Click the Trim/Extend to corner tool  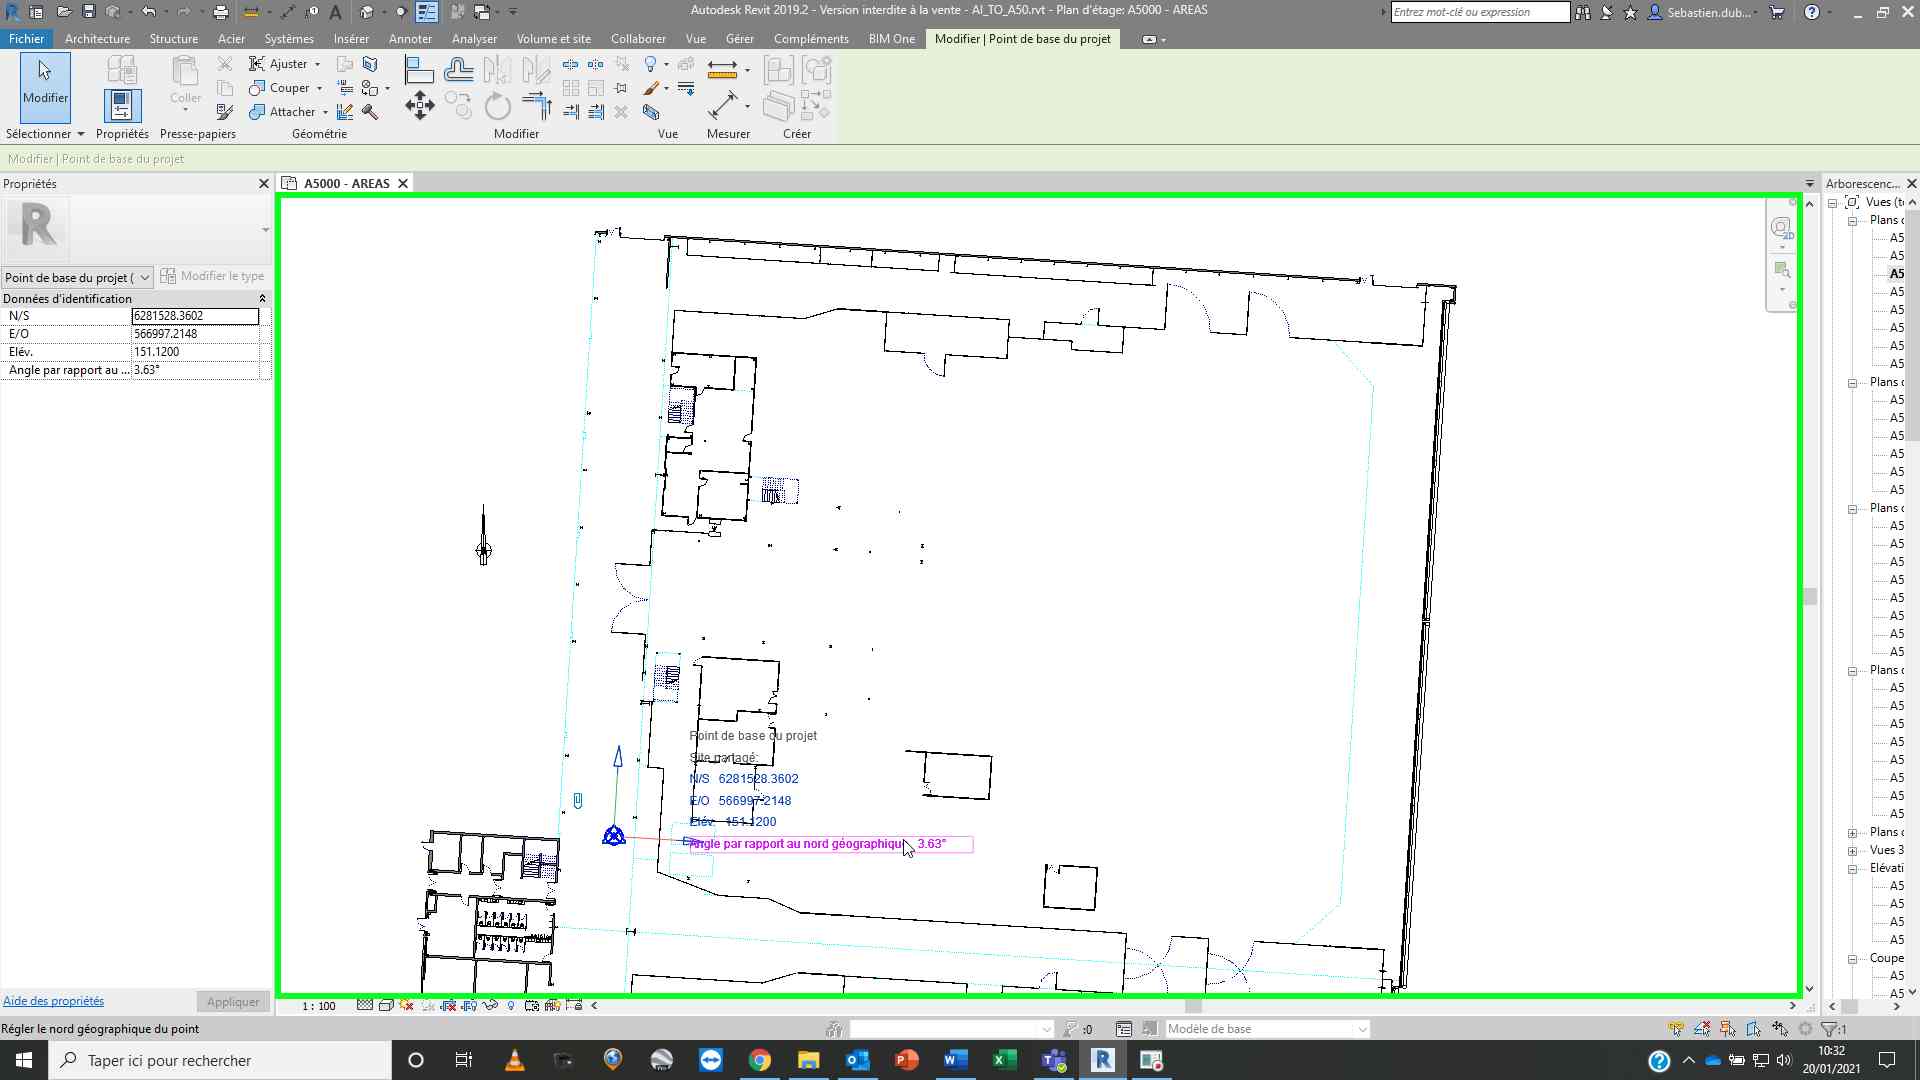click(537, 106)
